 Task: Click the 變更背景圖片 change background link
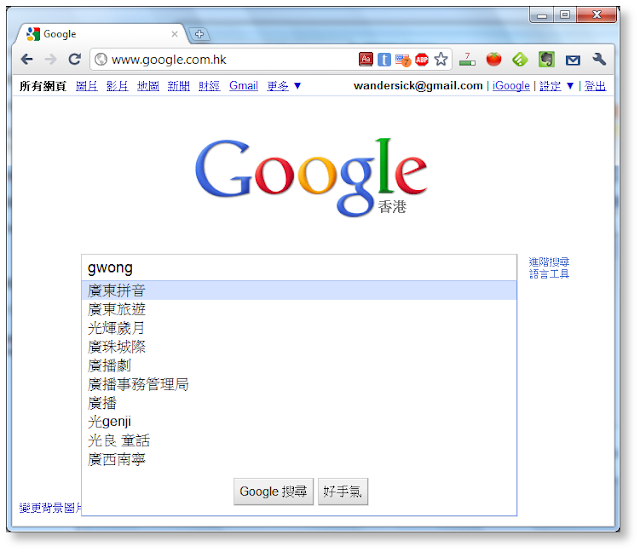(50, 508)
